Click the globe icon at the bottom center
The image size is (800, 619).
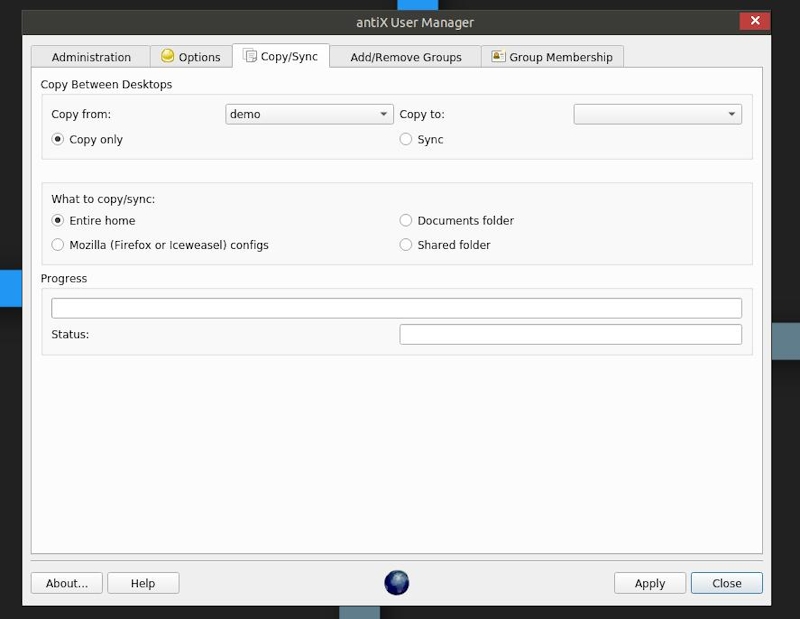397,583
